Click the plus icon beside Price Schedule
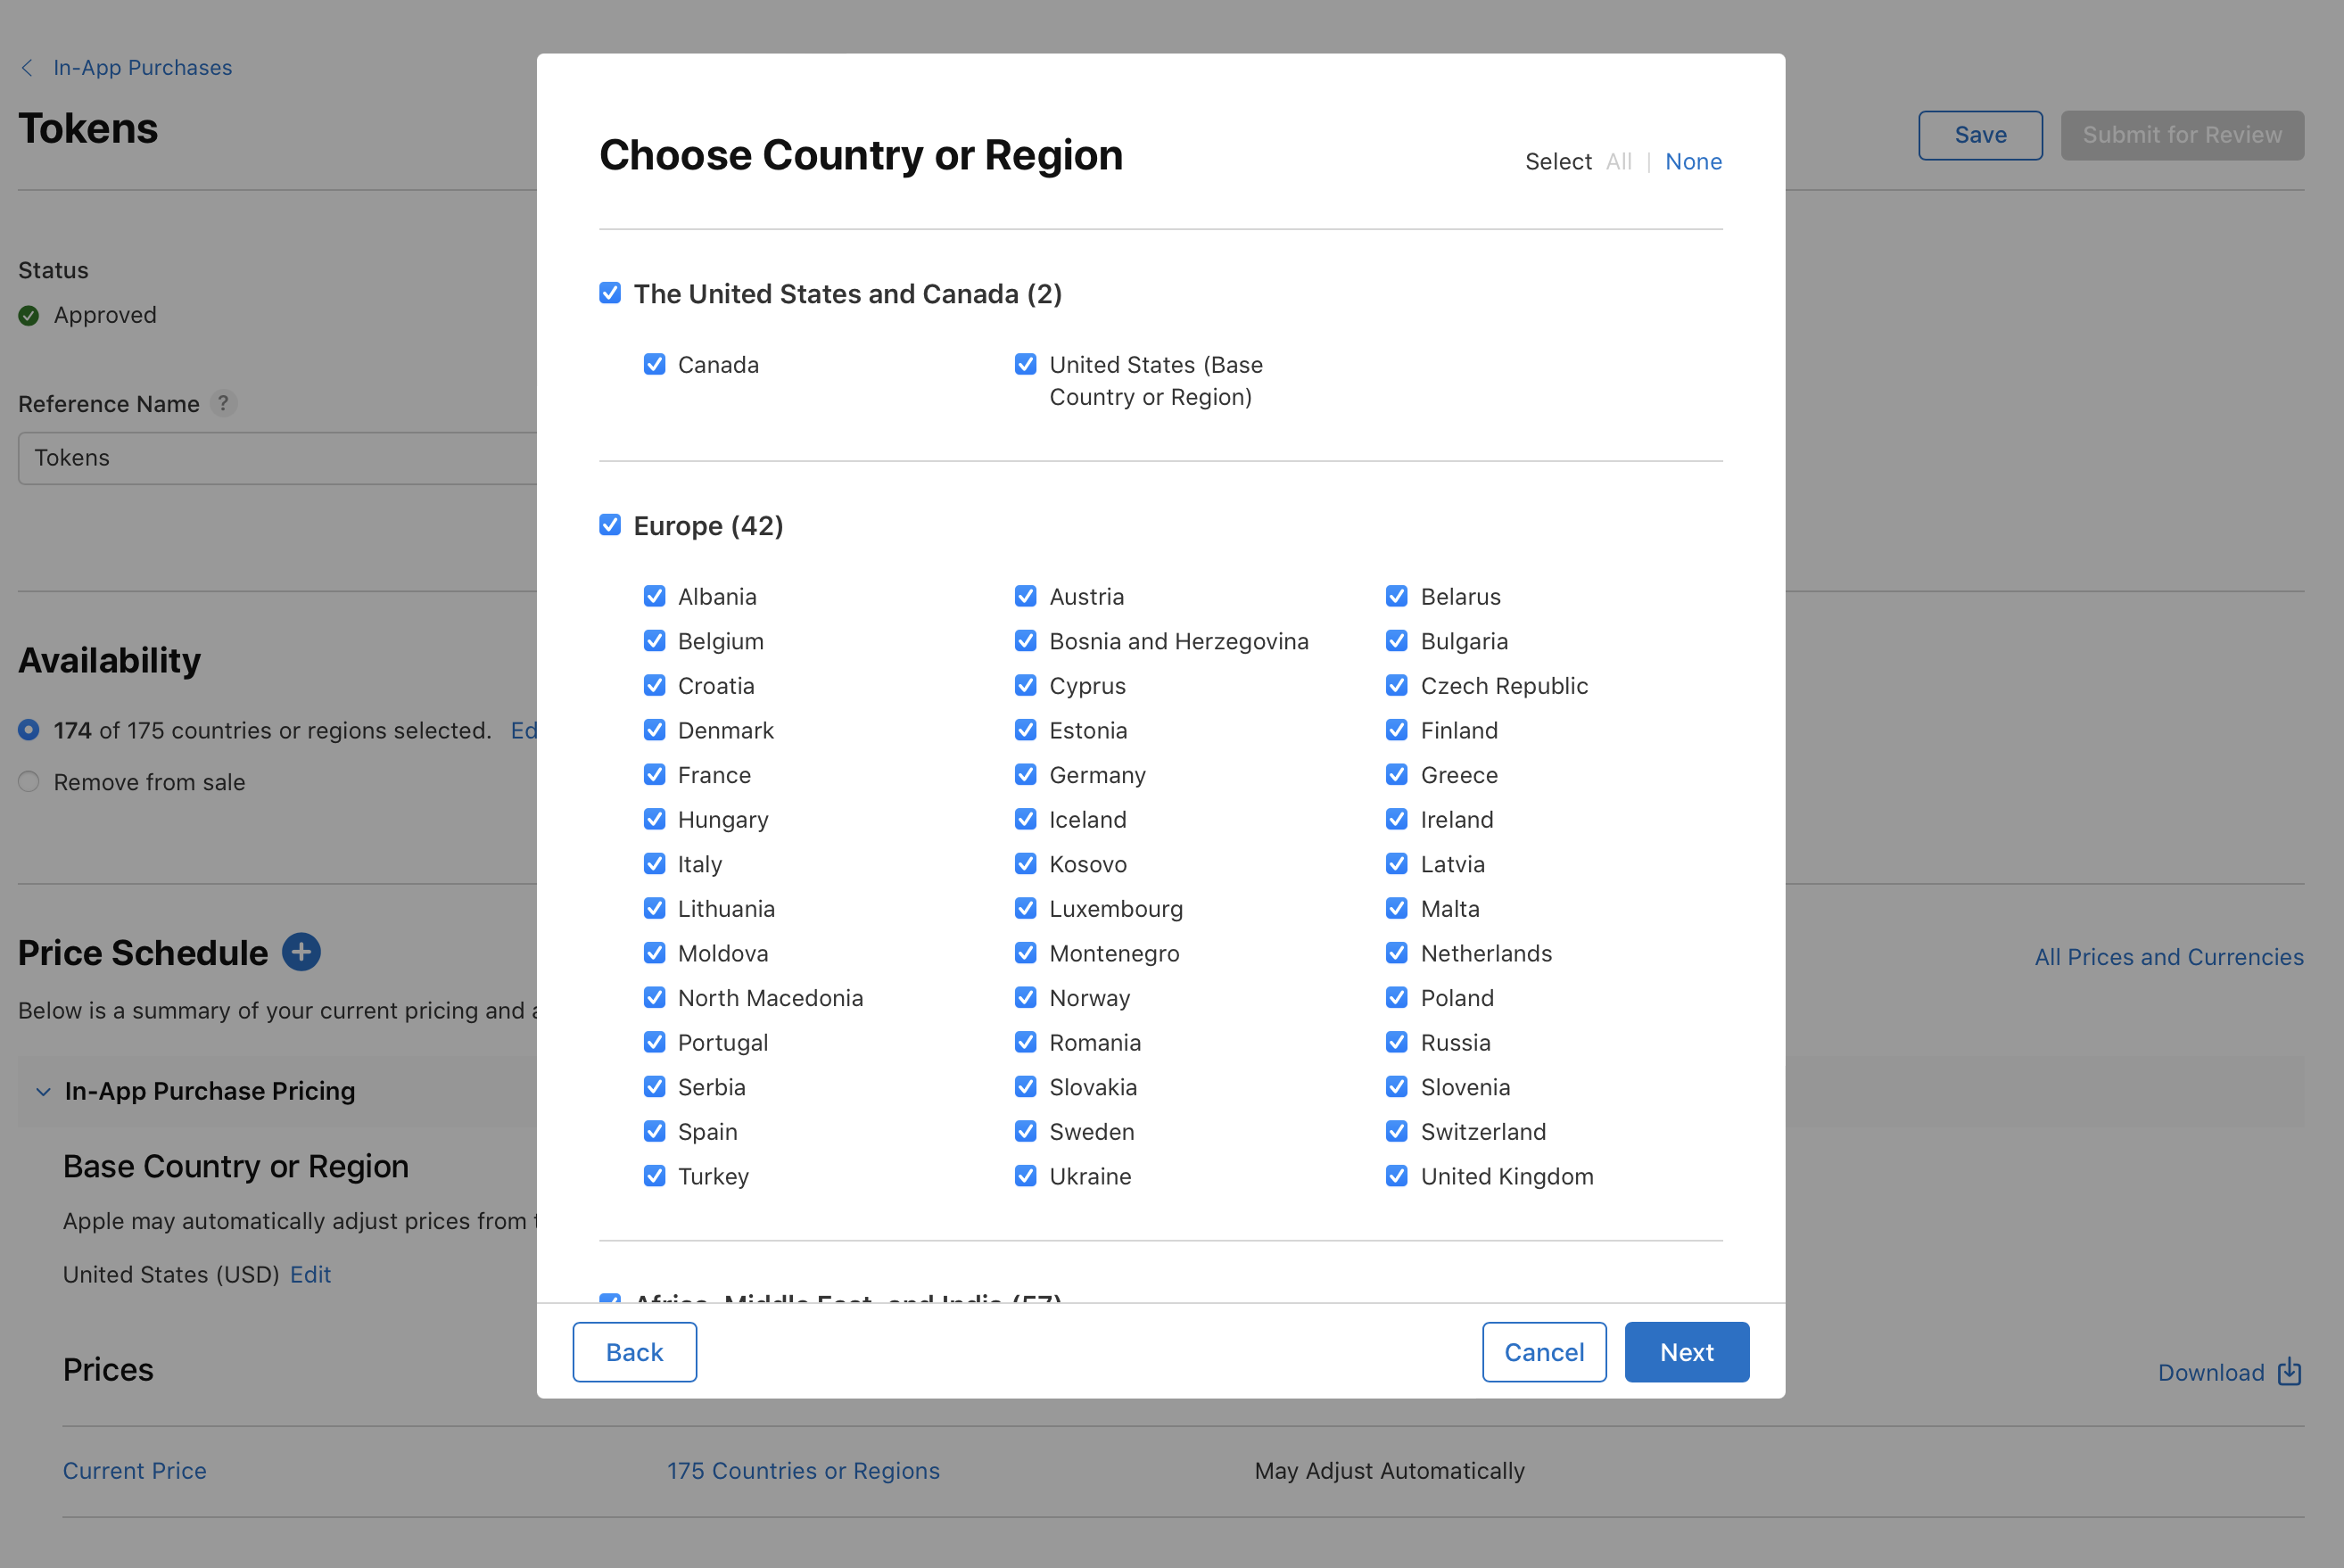 (301, 952)
